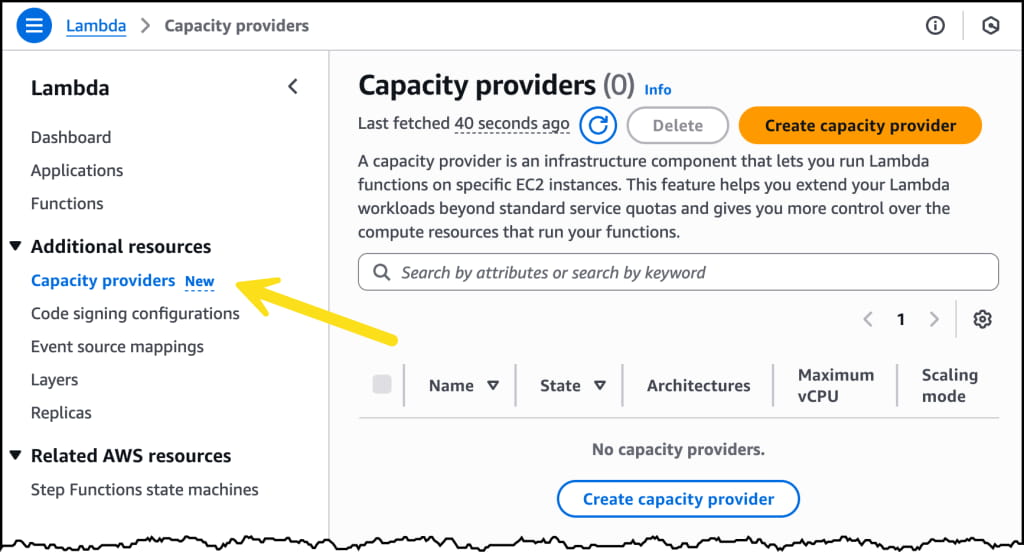Click the orange Create capacity provider button
Screen dimensions: 1024x552
tap(860, 125)
